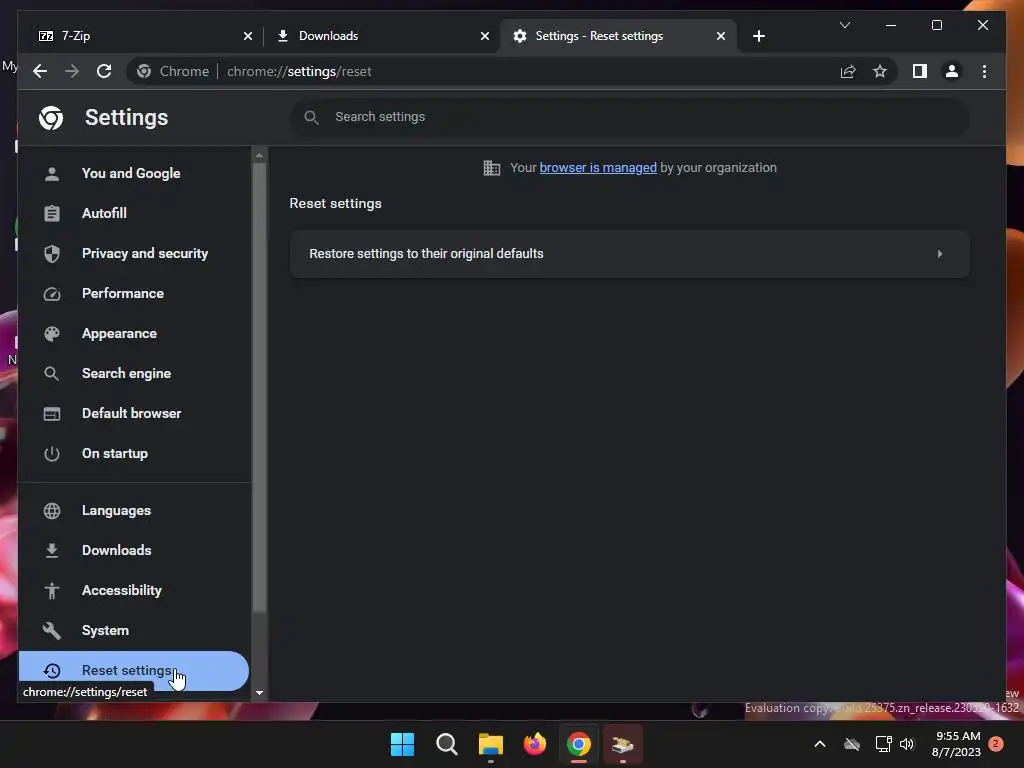This screenshot has width=1024, height=768.
Task: Select System in the sidebar
Action: point(134,630)
